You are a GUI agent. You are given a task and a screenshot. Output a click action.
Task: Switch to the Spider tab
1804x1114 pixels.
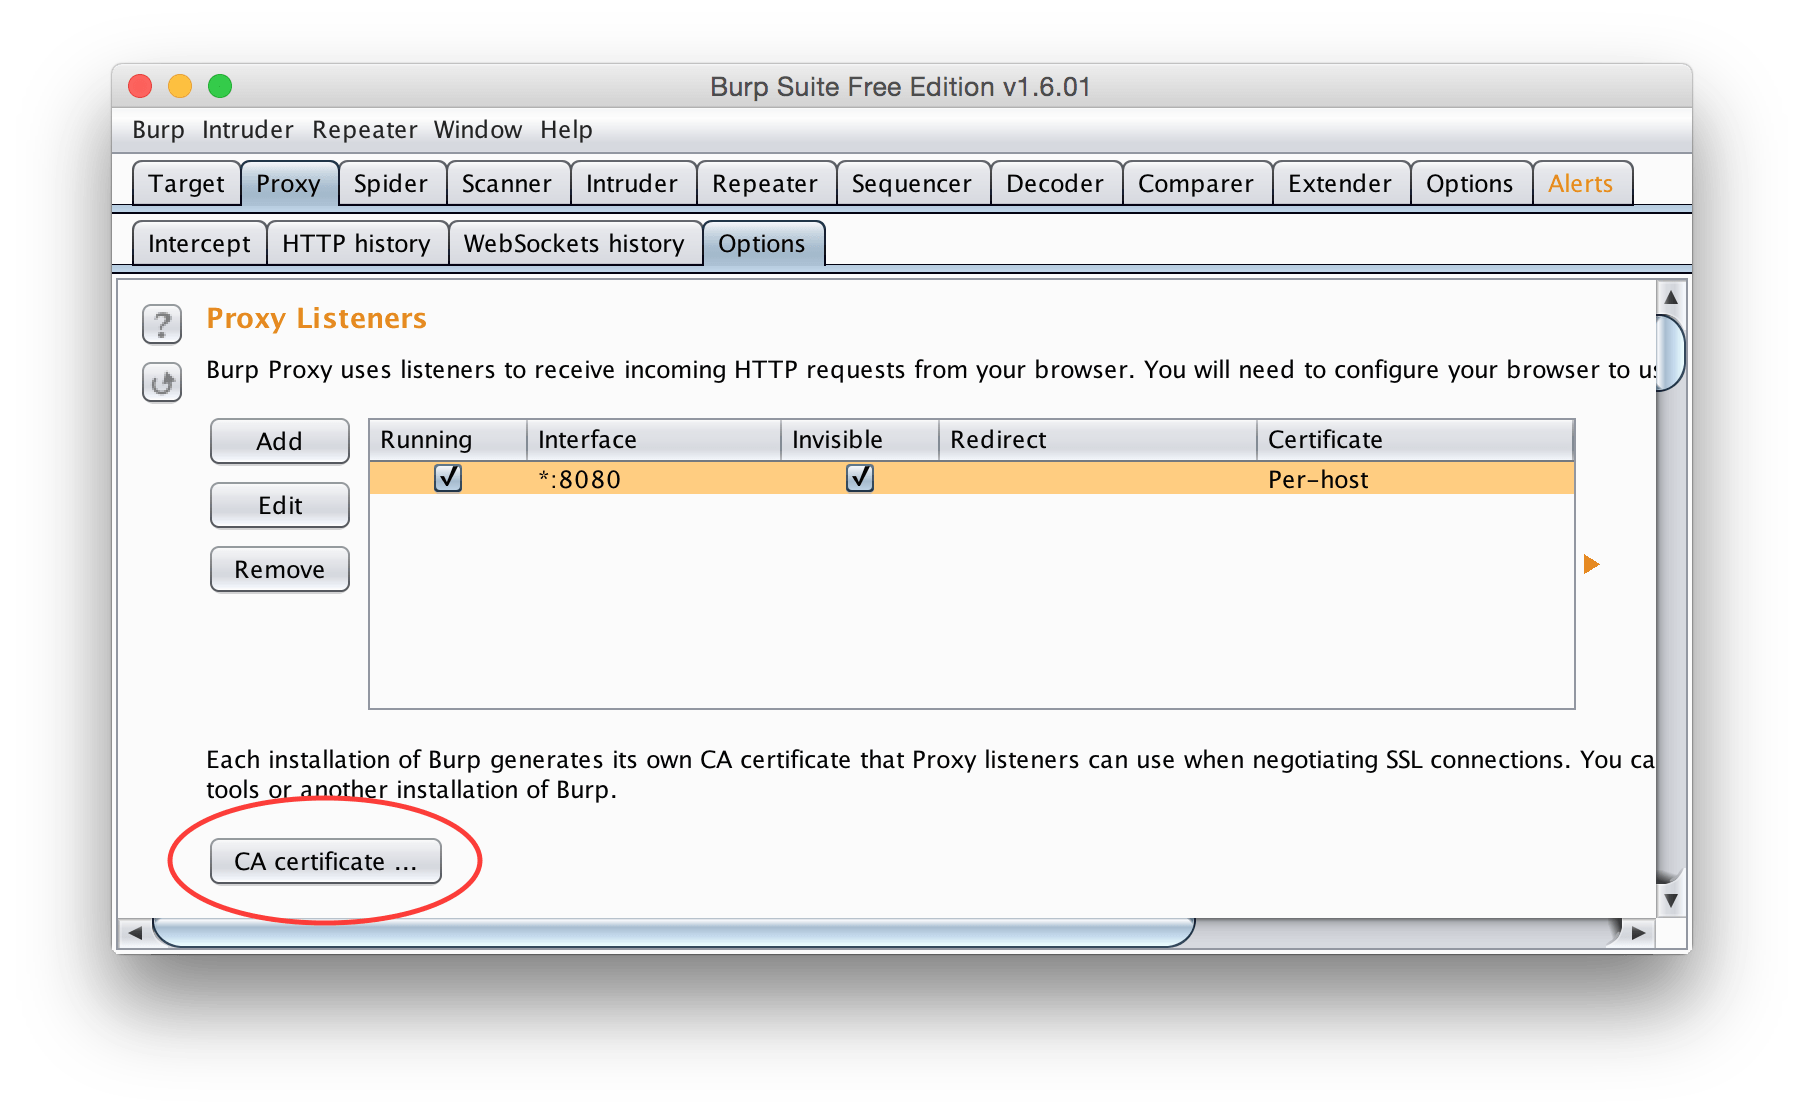391,184
